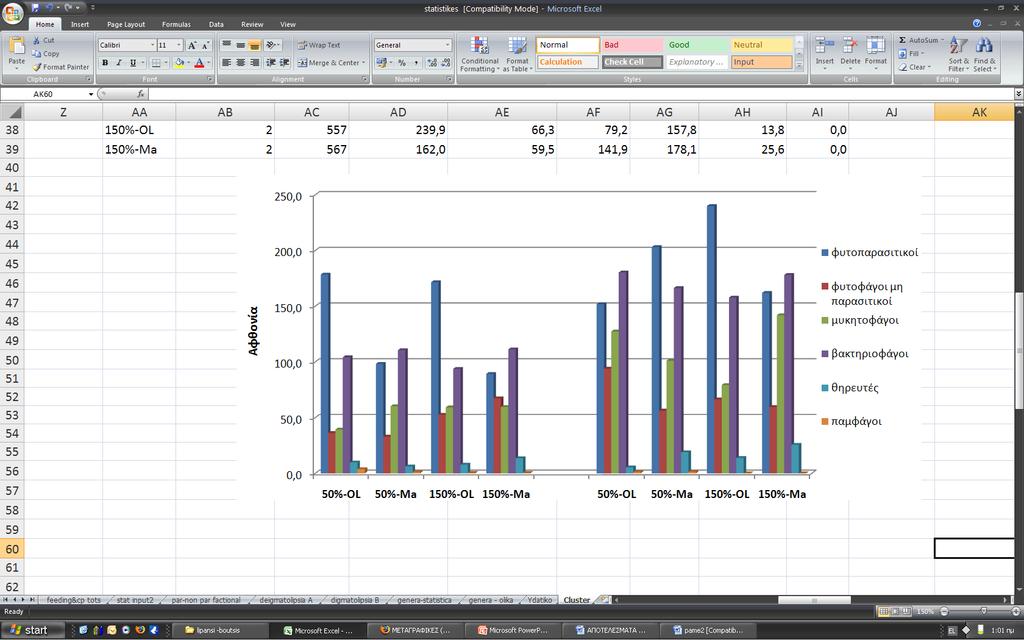The image size is (1024, 640).
Task: Open the Review ribbon tab
Action: pyautogui.click(x=252, y=24)
